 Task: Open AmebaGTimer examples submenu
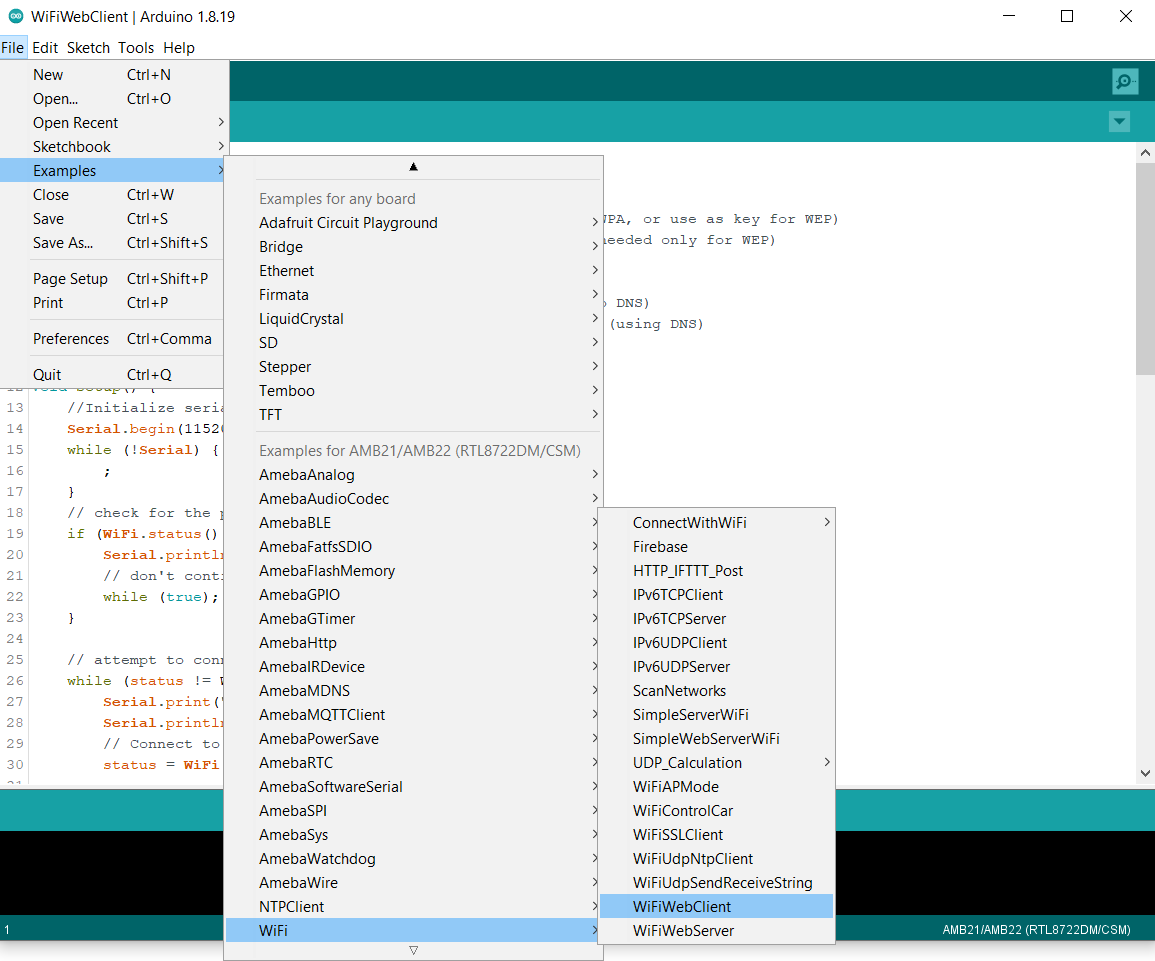pyautogui.click(x=413, y=619)
